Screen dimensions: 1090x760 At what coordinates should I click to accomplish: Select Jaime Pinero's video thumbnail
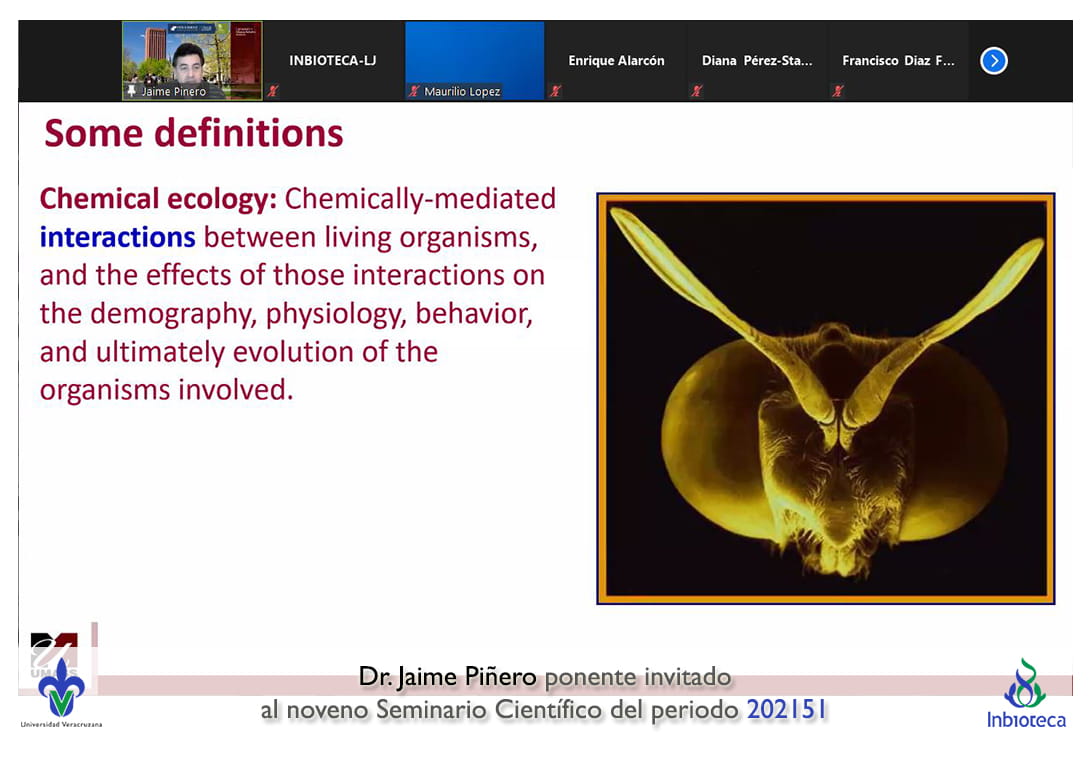click(192, 58)
